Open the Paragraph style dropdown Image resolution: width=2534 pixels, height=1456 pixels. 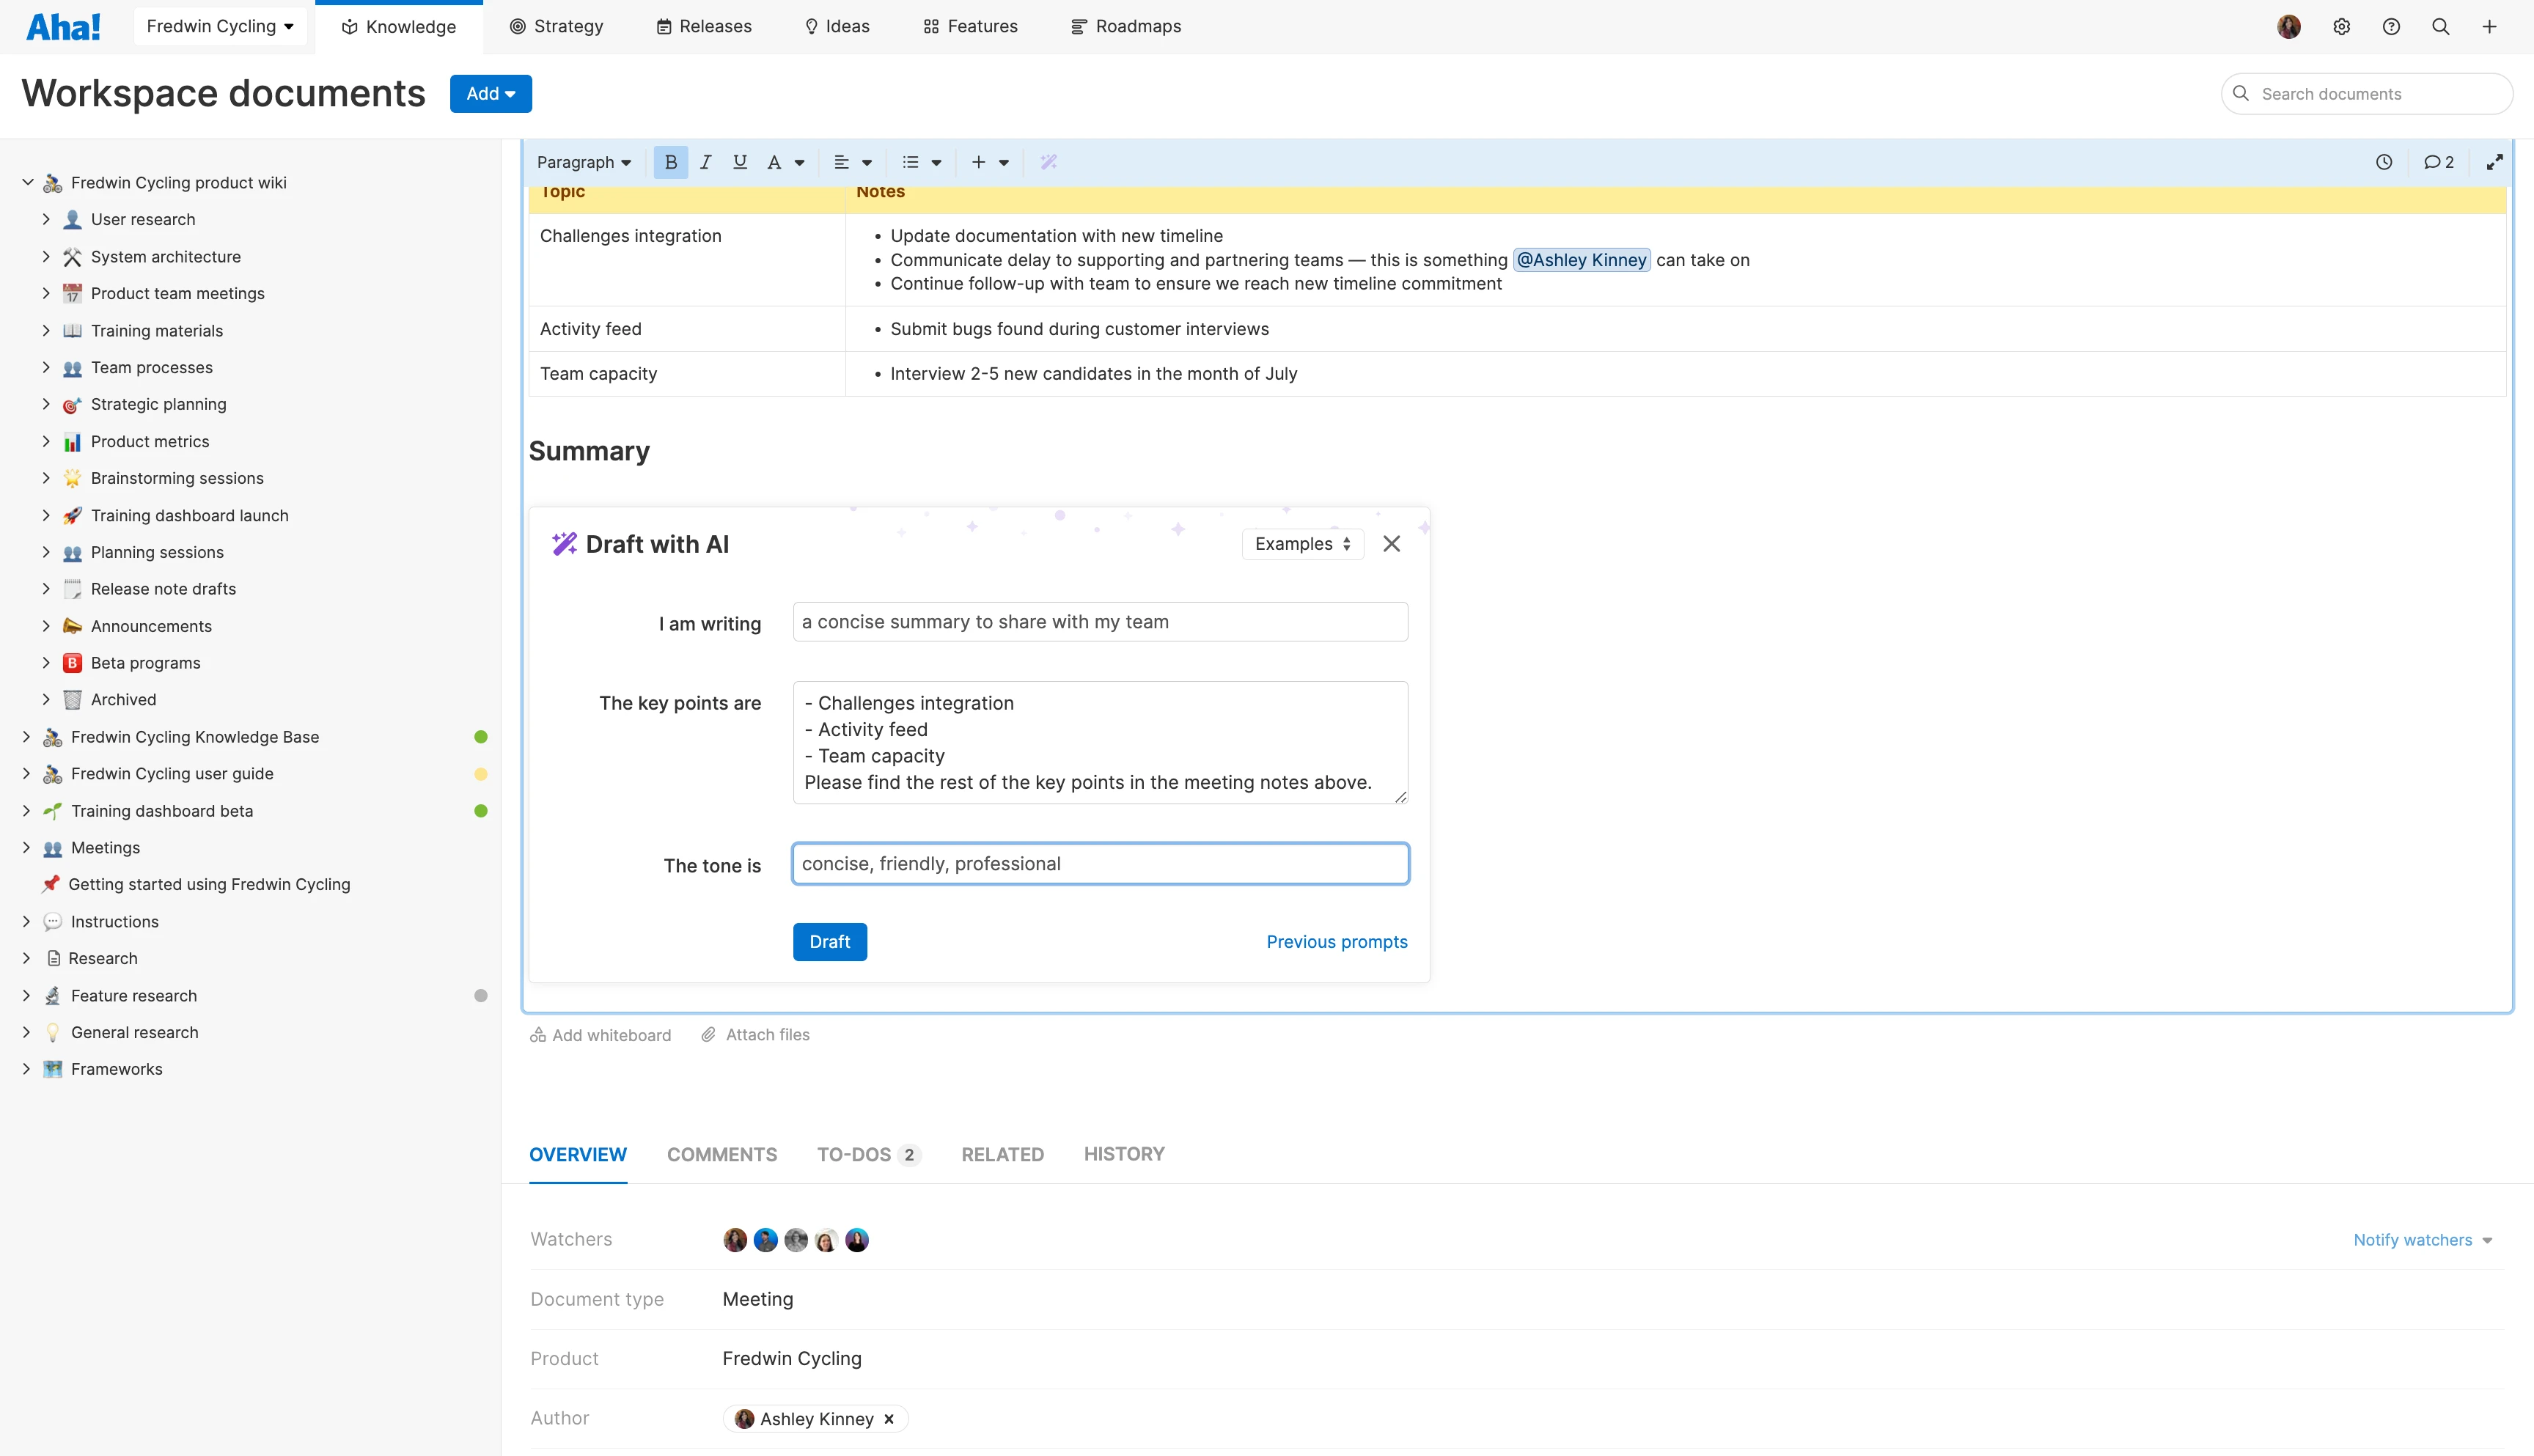pyautogui.click(x=584, y=162)
